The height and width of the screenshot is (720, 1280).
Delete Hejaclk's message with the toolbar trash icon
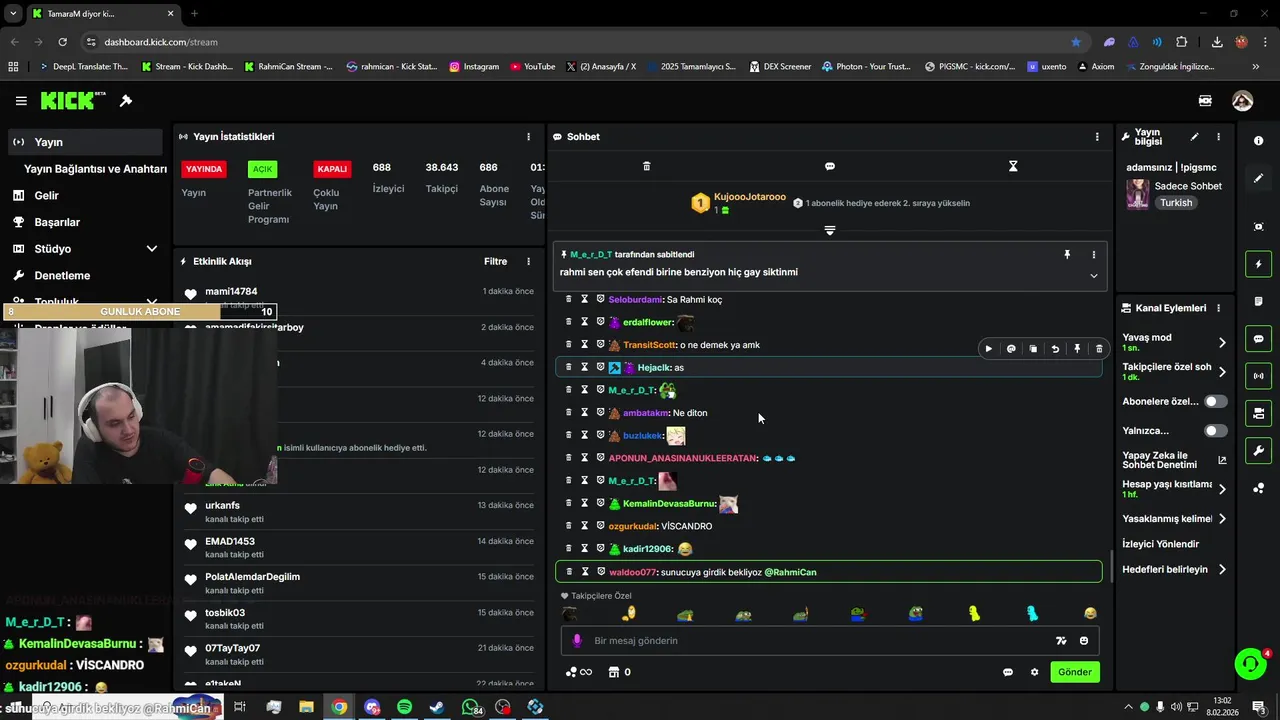(x=1099, y=349)
